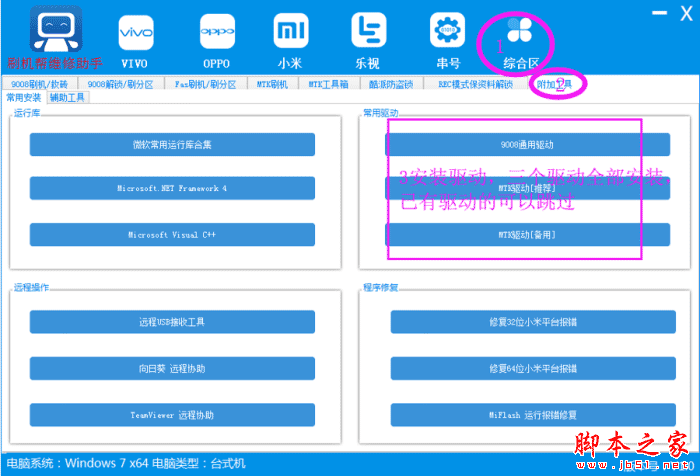Viewport: 700px width, 476px height.
Task: Open the 酷派防盗锁 tab
Action: point(391,84)
